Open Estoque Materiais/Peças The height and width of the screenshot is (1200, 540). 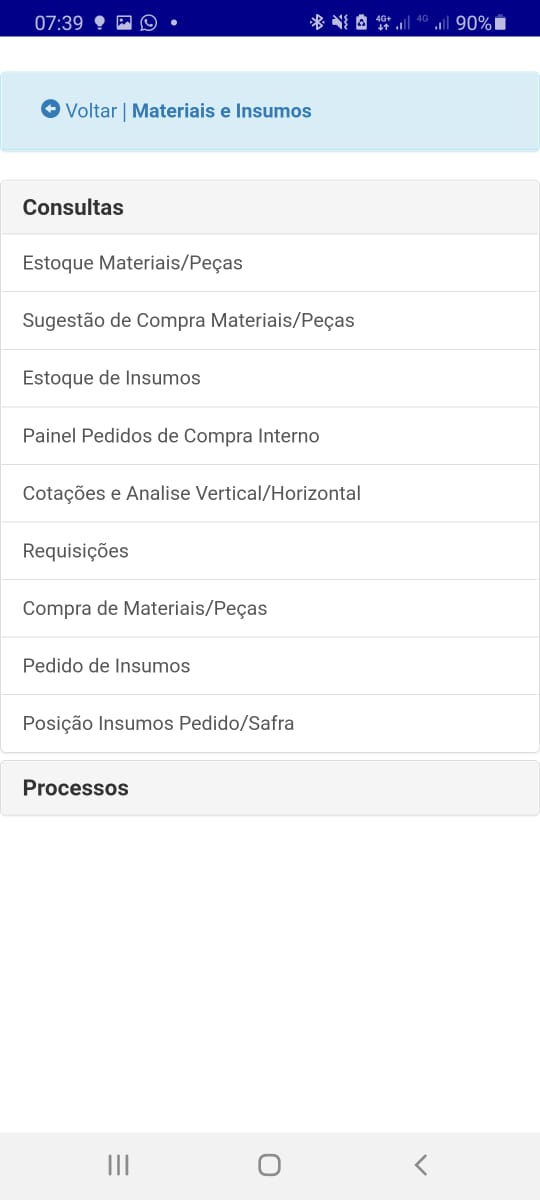pos(270,263)
